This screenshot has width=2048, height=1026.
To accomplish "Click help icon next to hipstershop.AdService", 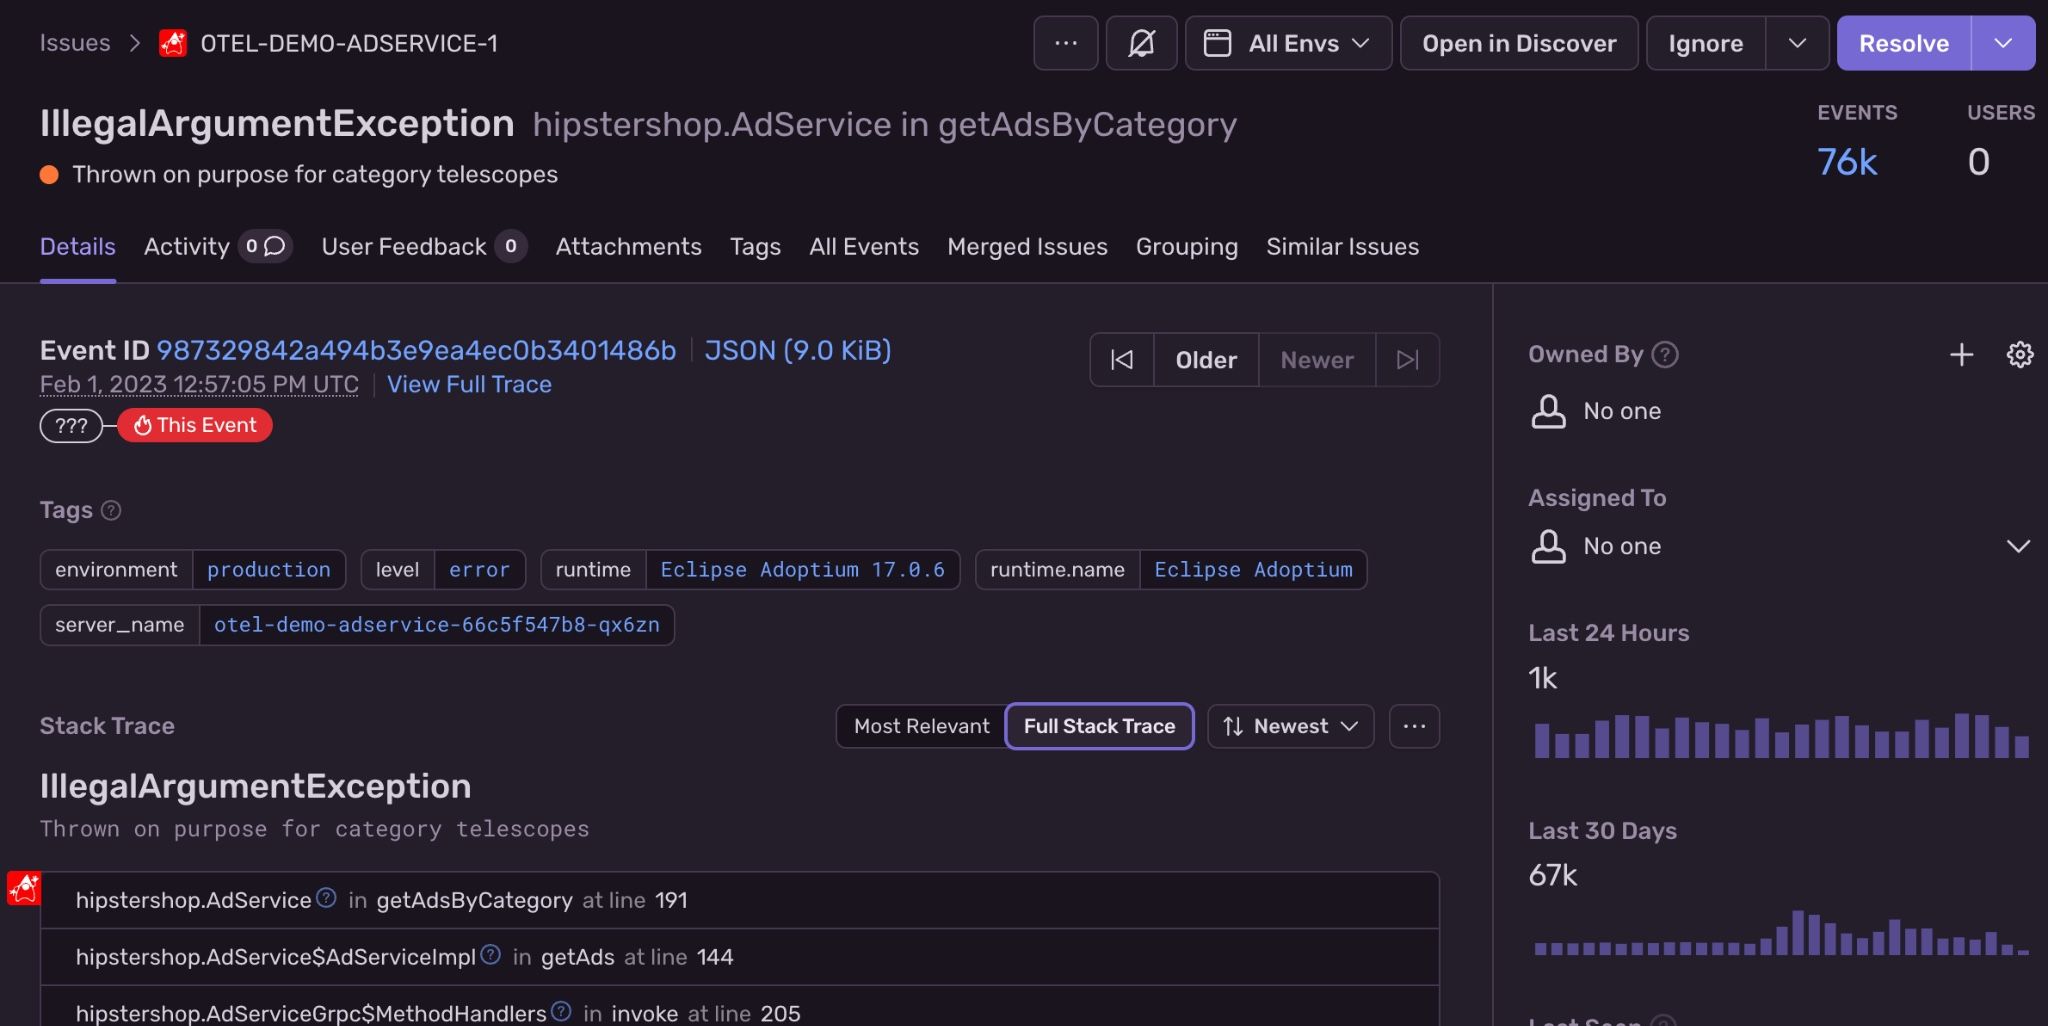I will click(x=326, y=898).
